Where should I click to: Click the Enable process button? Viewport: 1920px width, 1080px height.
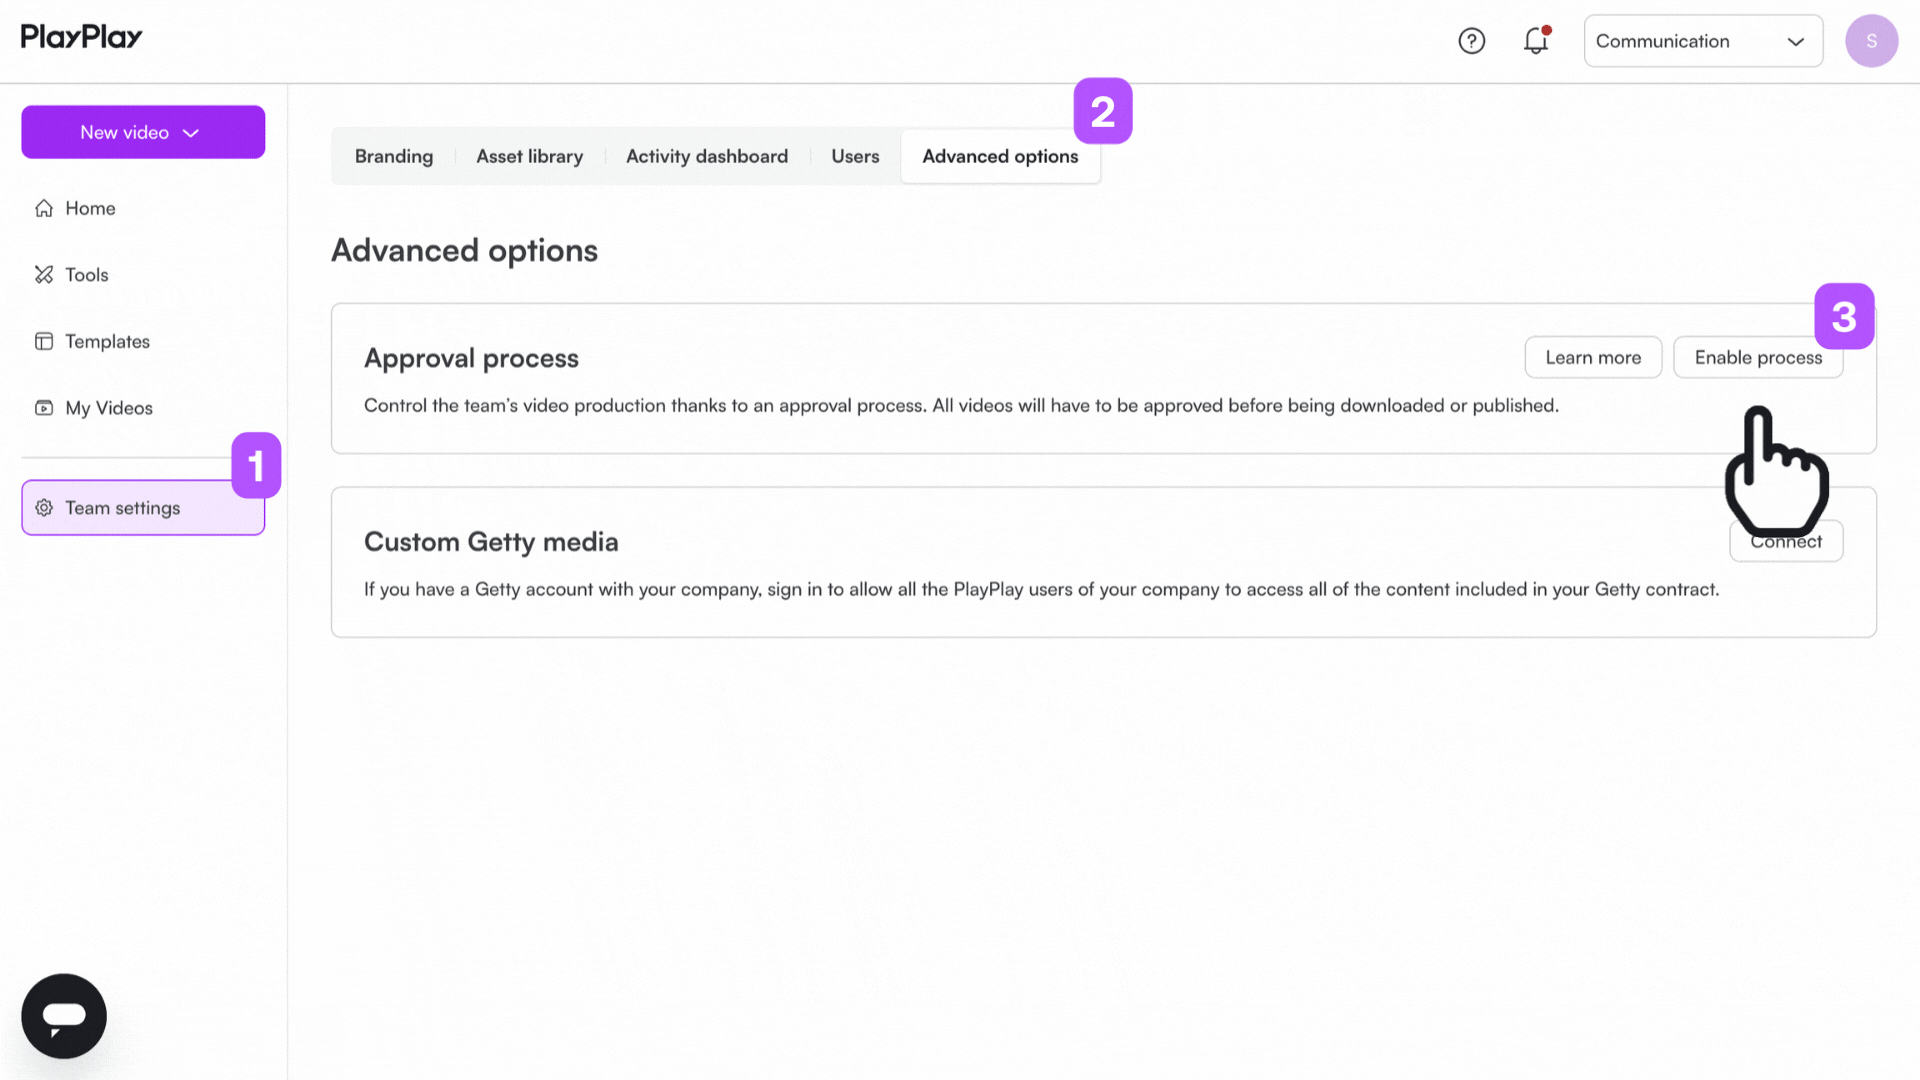[x=1757, y=358]
